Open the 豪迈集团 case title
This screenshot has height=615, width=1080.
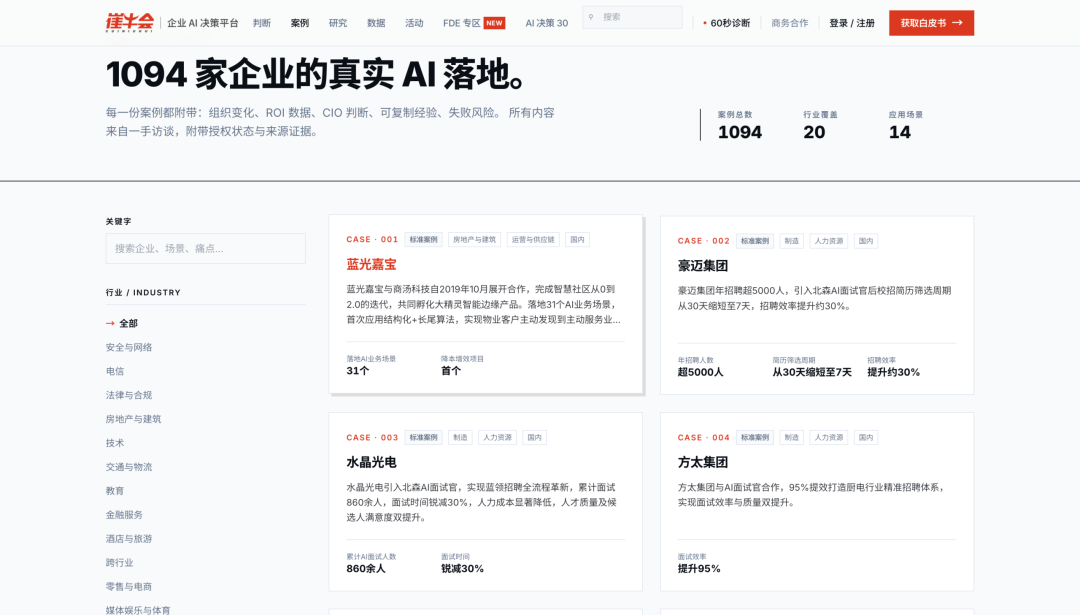pos(703,266)
